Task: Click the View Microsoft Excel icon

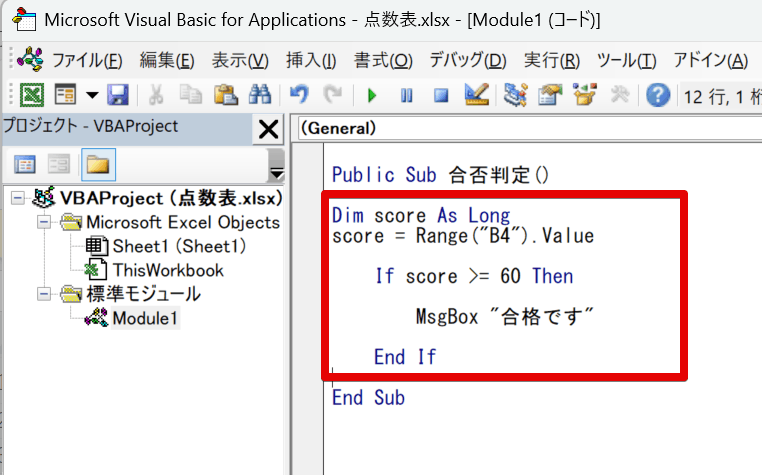Action: point(33,95)
